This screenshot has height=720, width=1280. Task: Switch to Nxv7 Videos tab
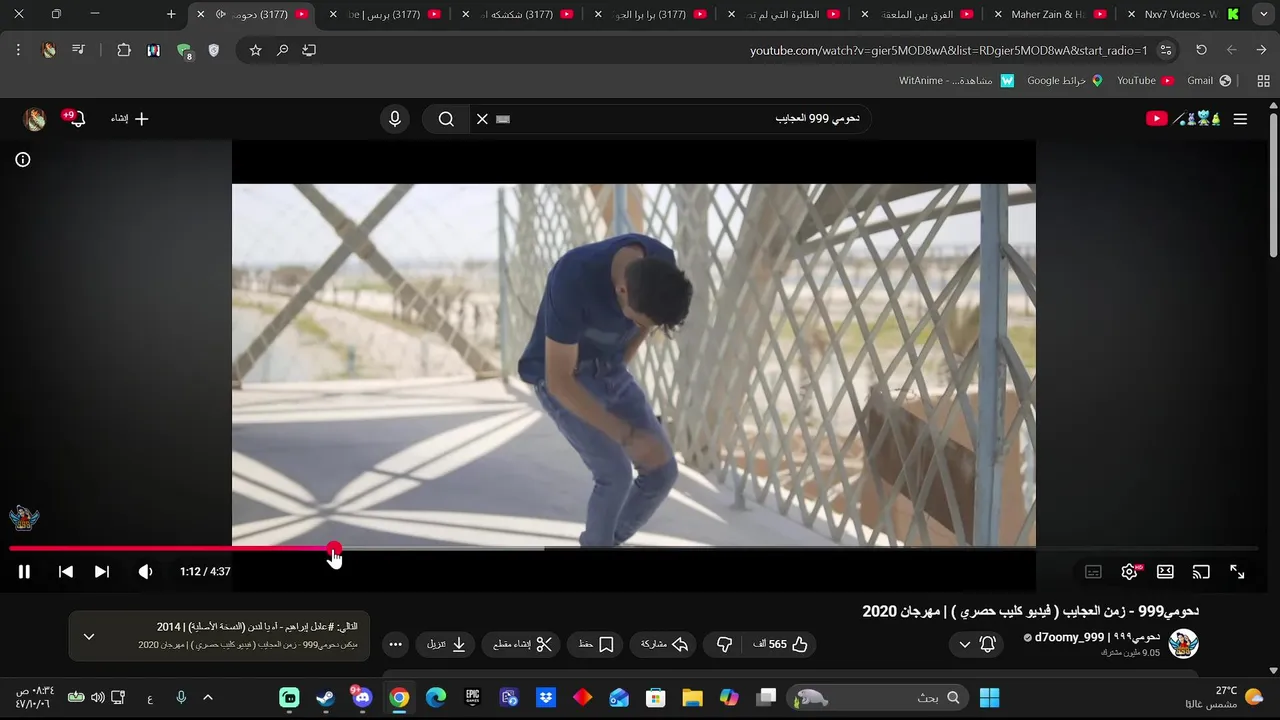click(x=1184, y=15)
